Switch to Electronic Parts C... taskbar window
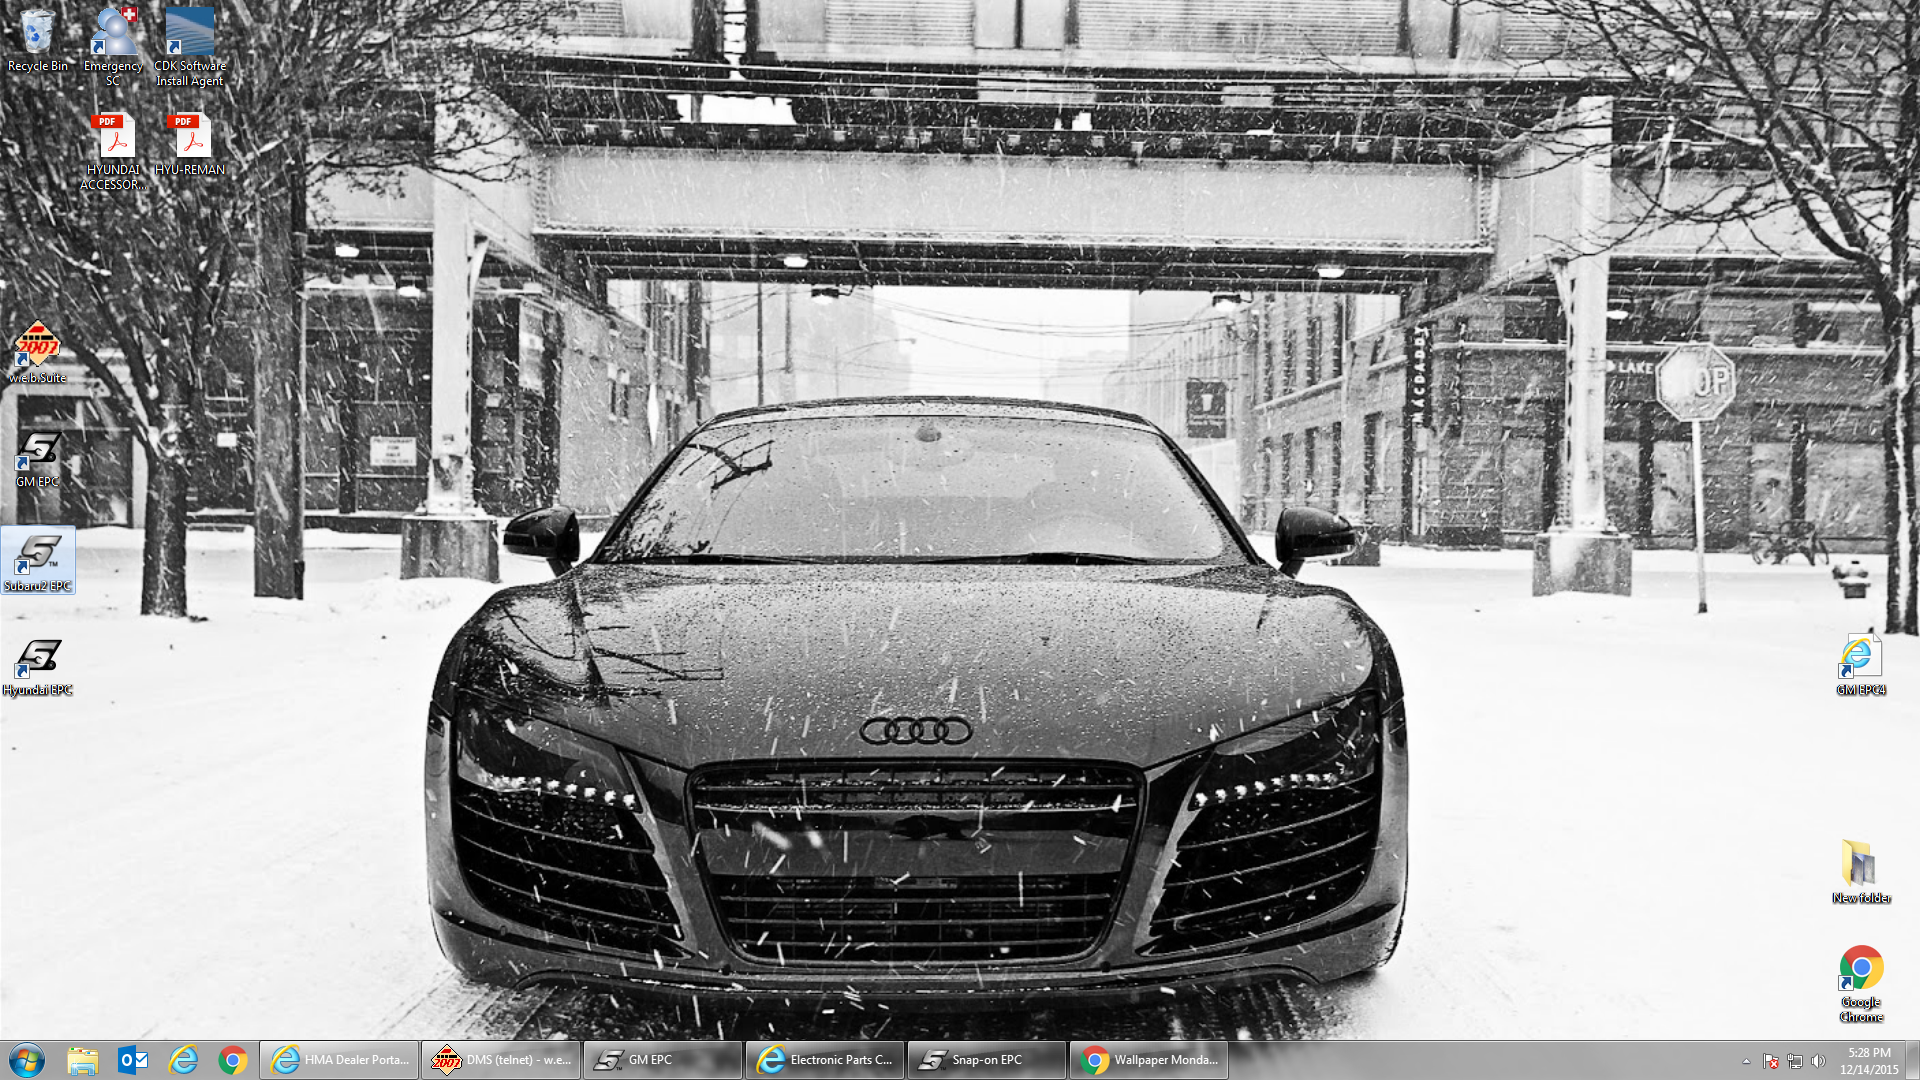The image size is (1920, 1080). 825,1060
